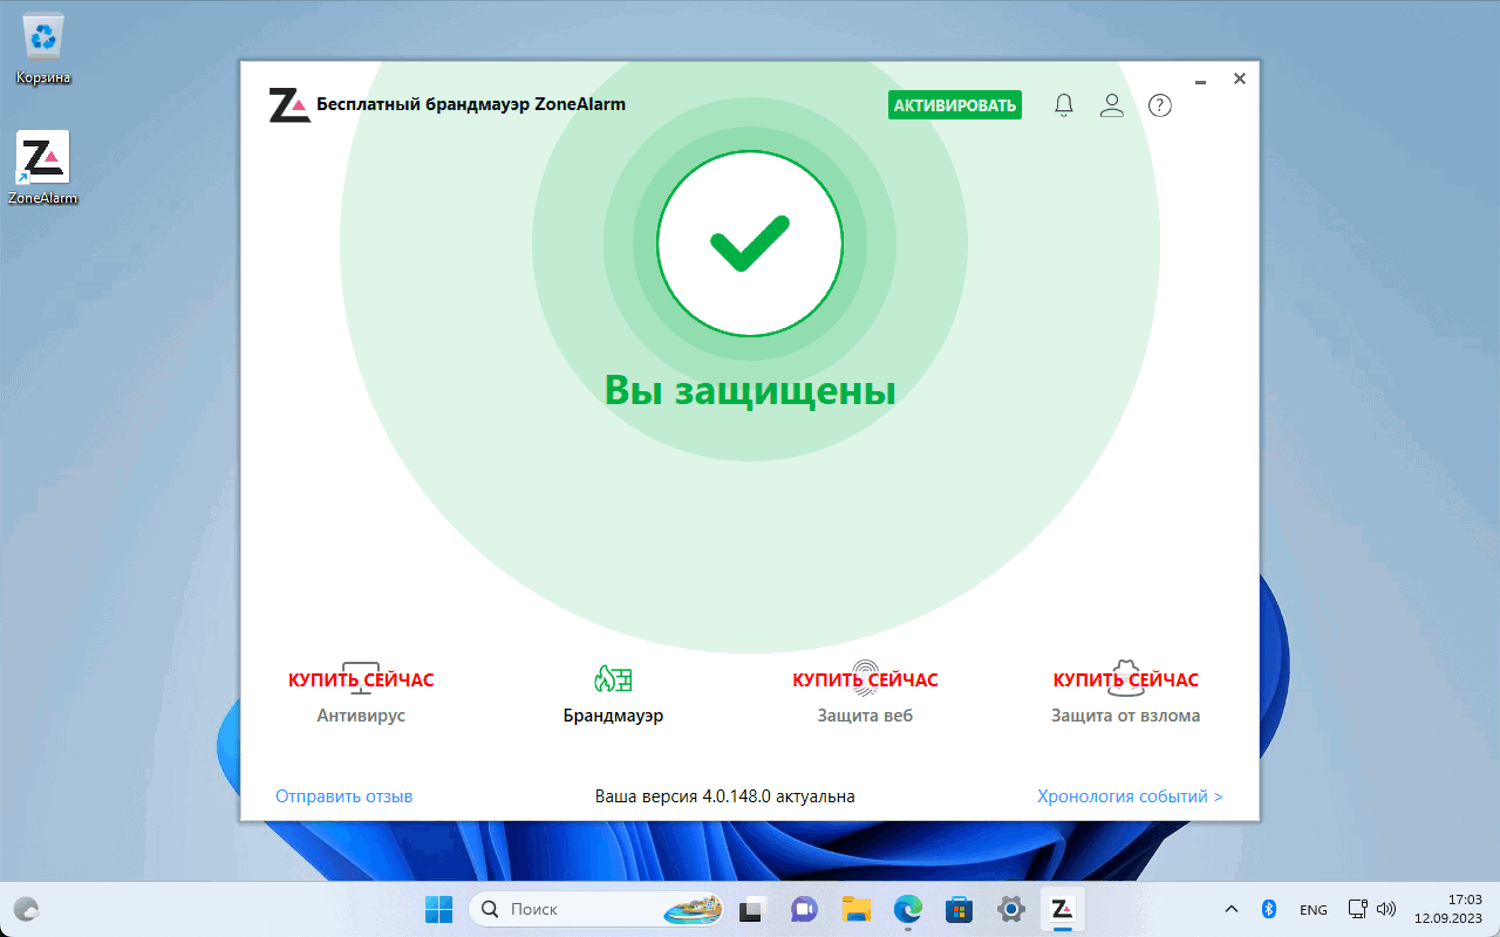The image size is (1500, 937).
Task: Select the Корзина recycle bin desktop icon
Action: tap(43, 49)
